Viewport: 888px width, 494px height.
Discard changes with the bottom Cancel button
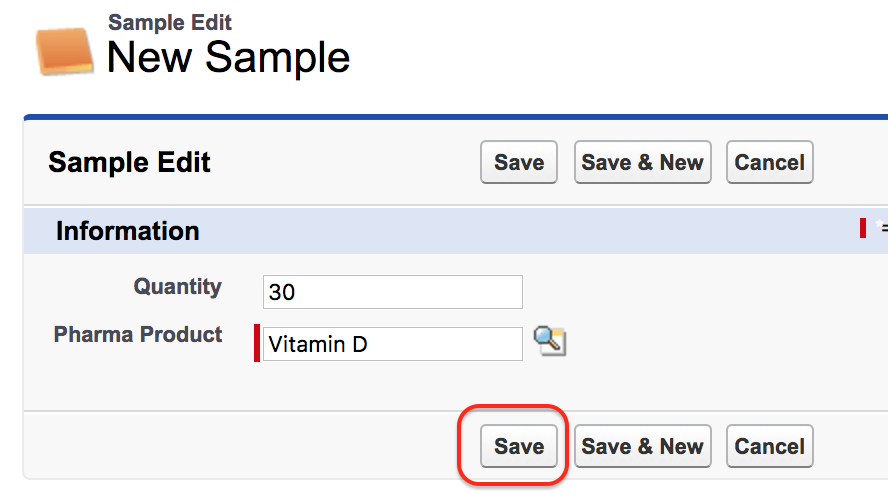click(770, 446)
